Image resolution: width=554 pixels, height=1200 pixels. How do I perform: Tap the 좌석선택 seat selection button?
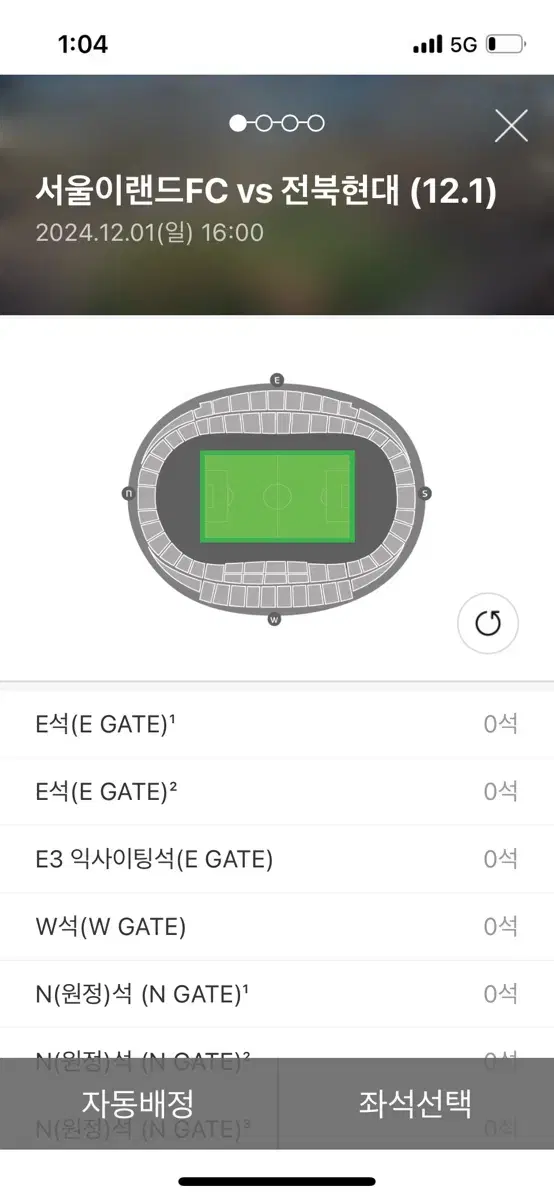(416, 1104)
